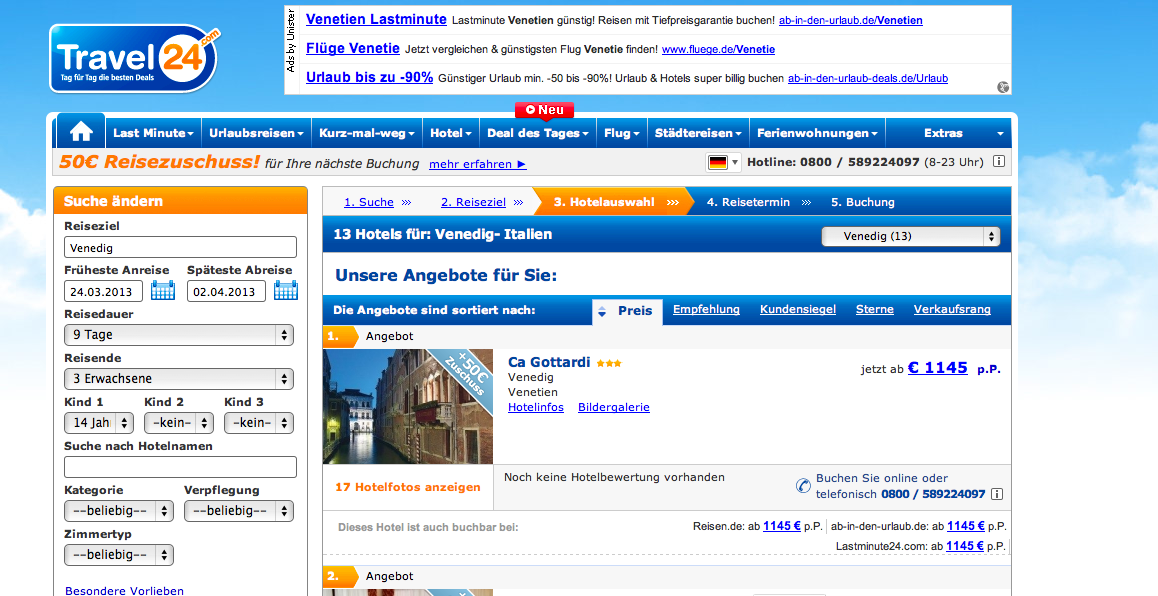Open calendar for Späteste Abreise date

pyautogui.click(x=285, y=291)
